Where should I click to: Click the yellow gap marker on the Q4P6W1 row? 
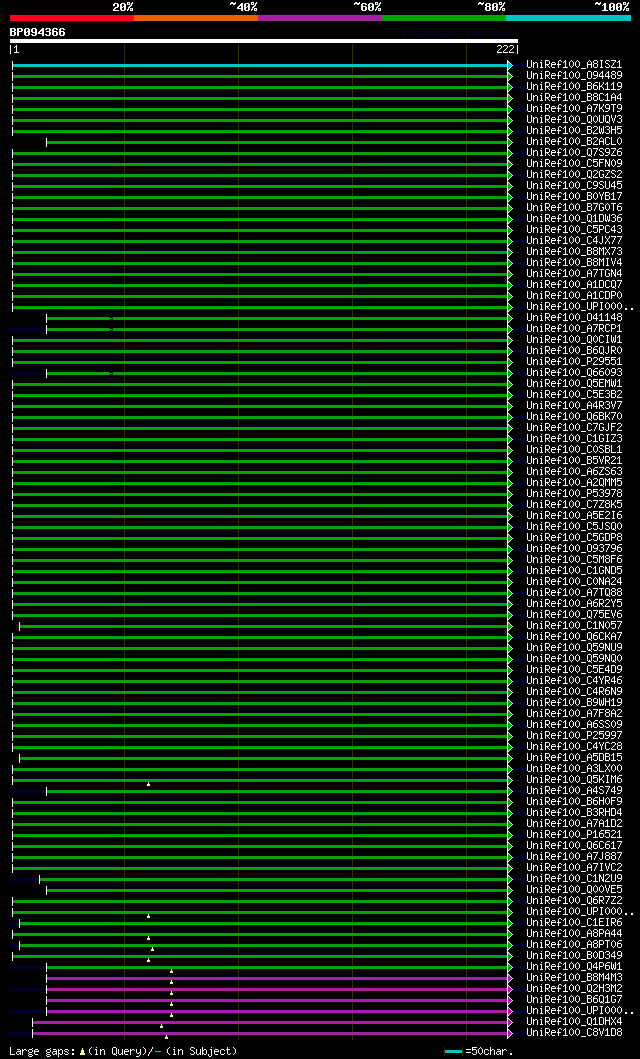171,971
